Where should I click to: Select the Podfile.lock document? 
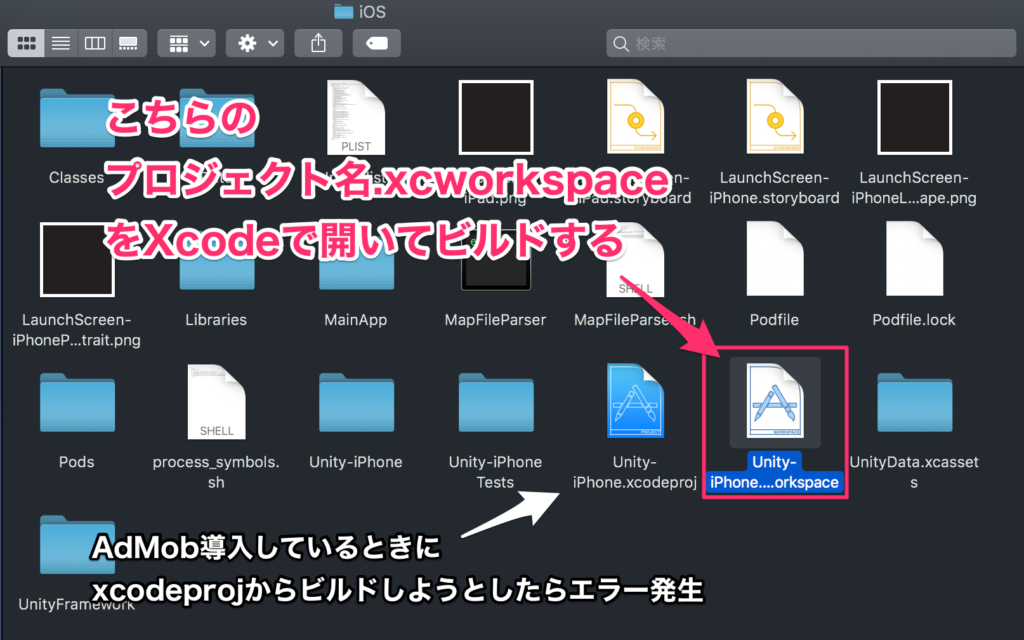coord(914,259)
